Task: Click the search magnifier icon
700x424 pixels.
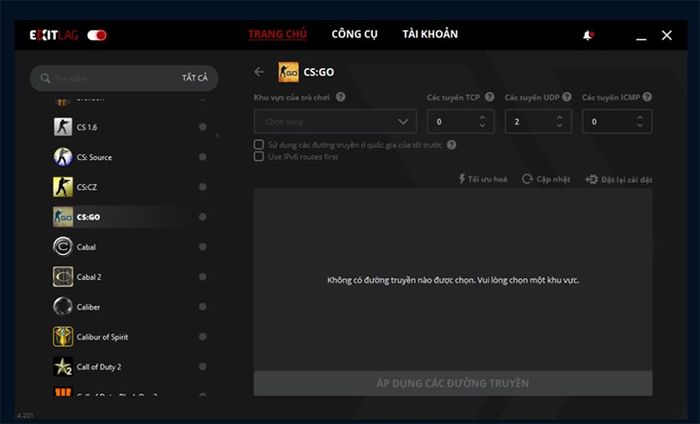Action: pos(45,78)
